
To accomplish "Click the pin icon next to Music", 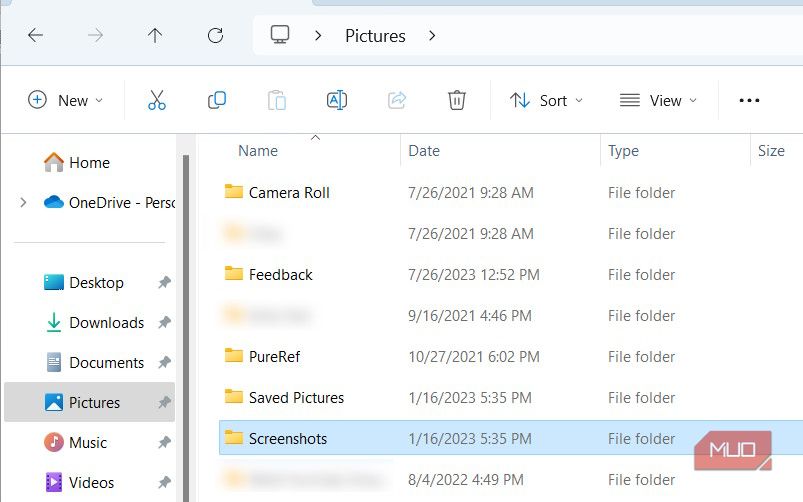I will click(164, 442).
